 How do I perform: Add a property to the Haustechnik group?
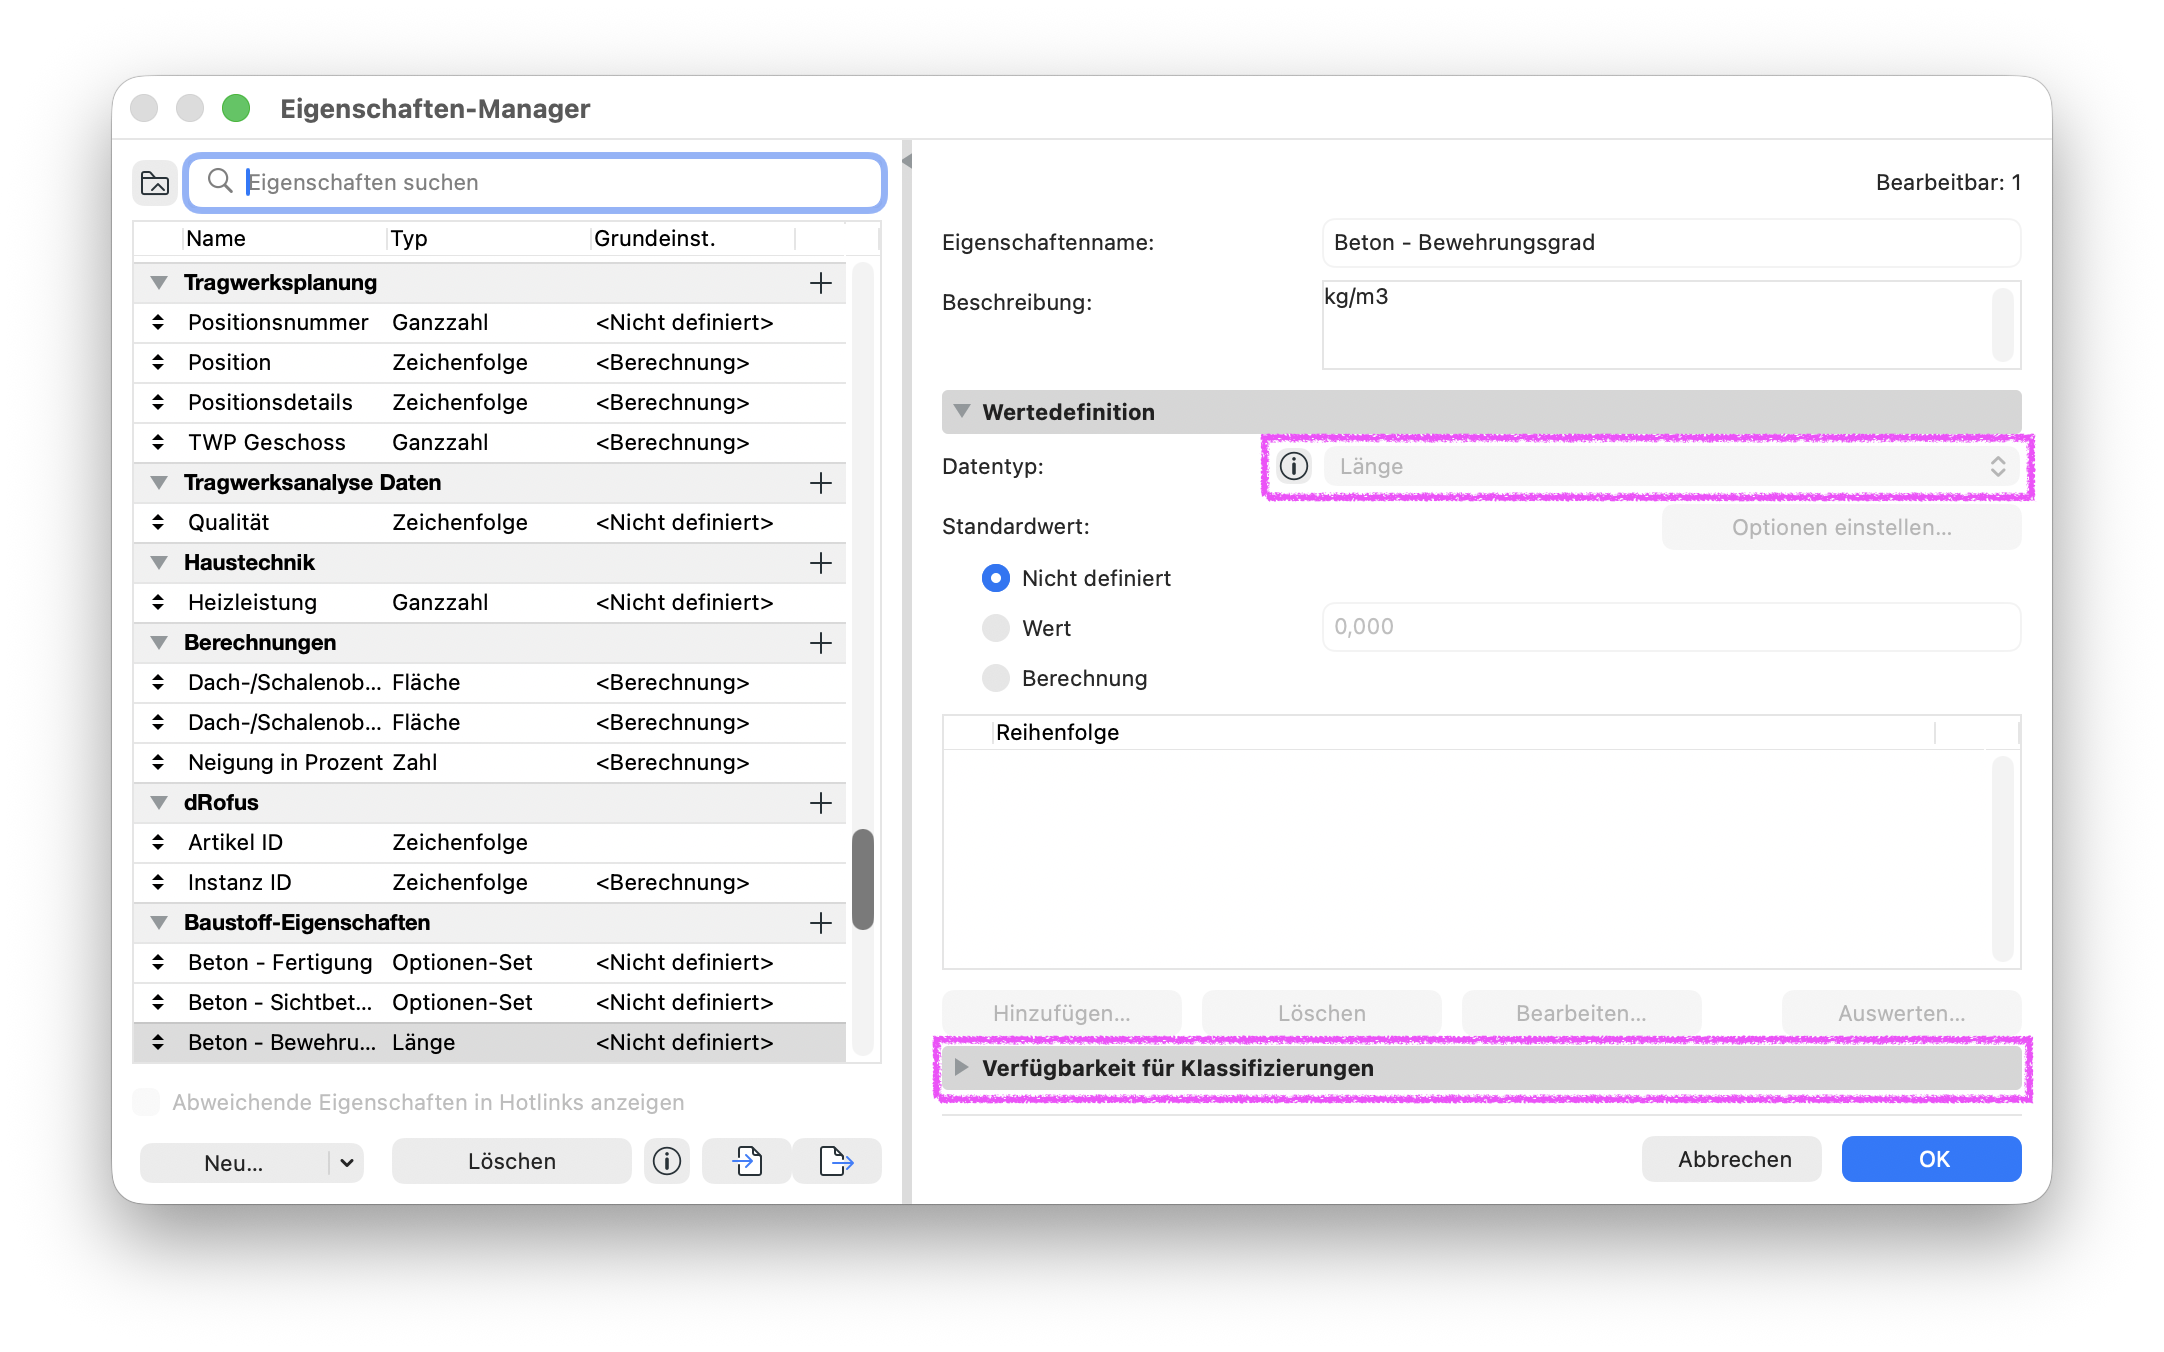click(821, 563)
